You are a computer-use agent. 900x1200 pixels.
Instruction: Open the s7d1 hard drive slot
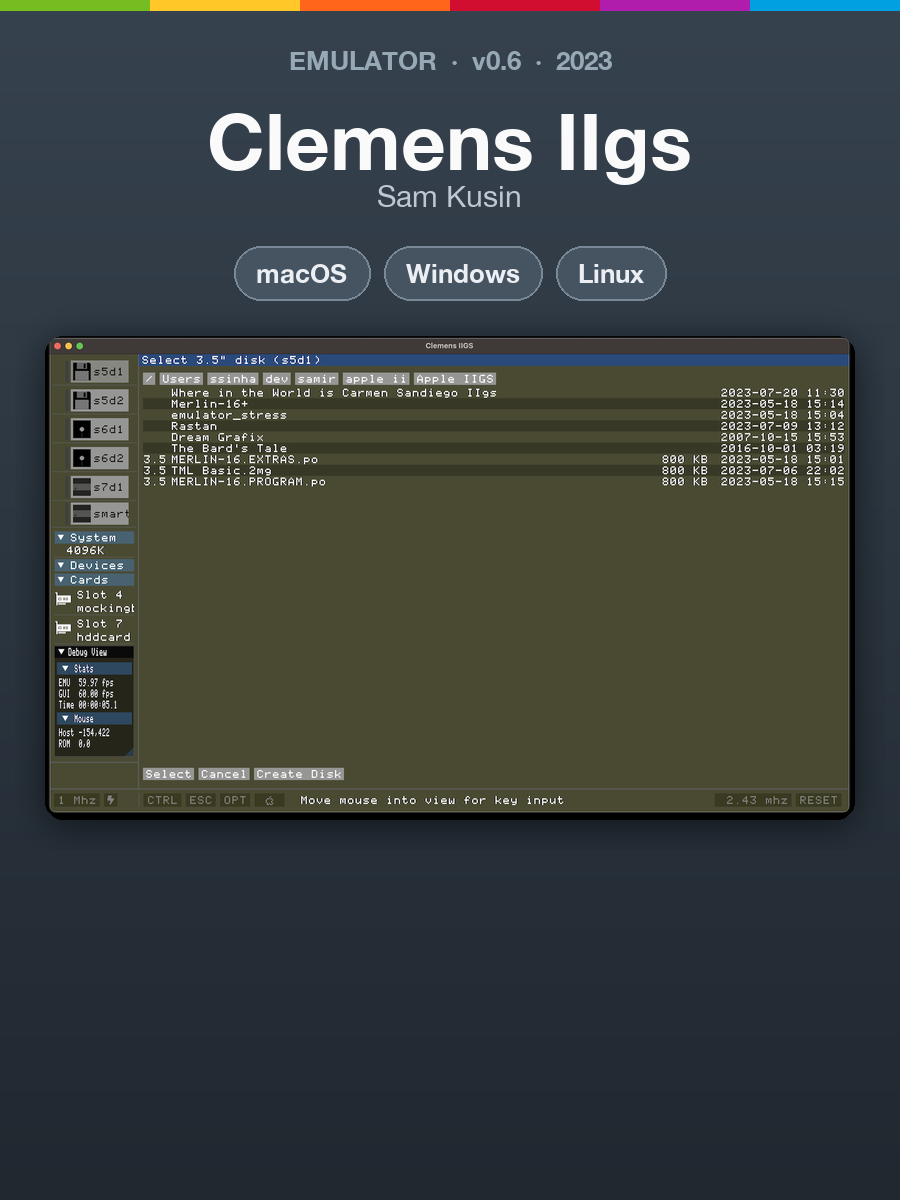pyautogui.click(x=99, y=487)
